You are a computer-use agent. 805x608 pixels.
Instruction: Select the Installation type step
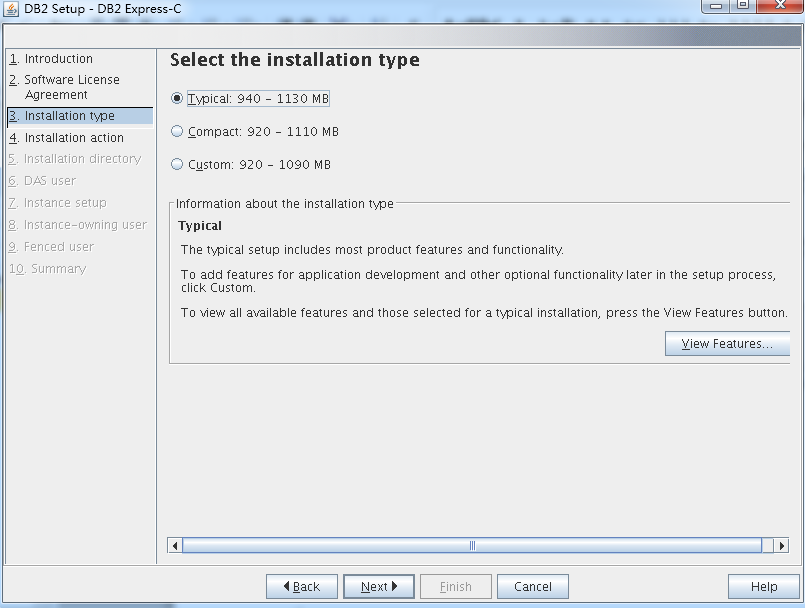(80, 116)
